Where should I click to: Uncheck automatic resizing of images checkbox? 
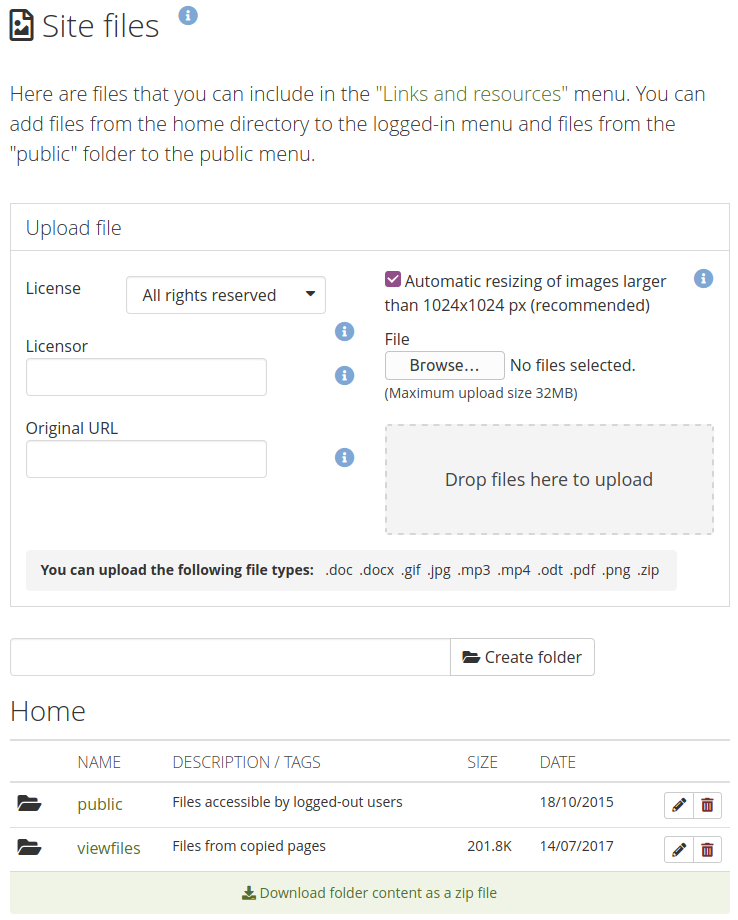click(x=393, y=280)
